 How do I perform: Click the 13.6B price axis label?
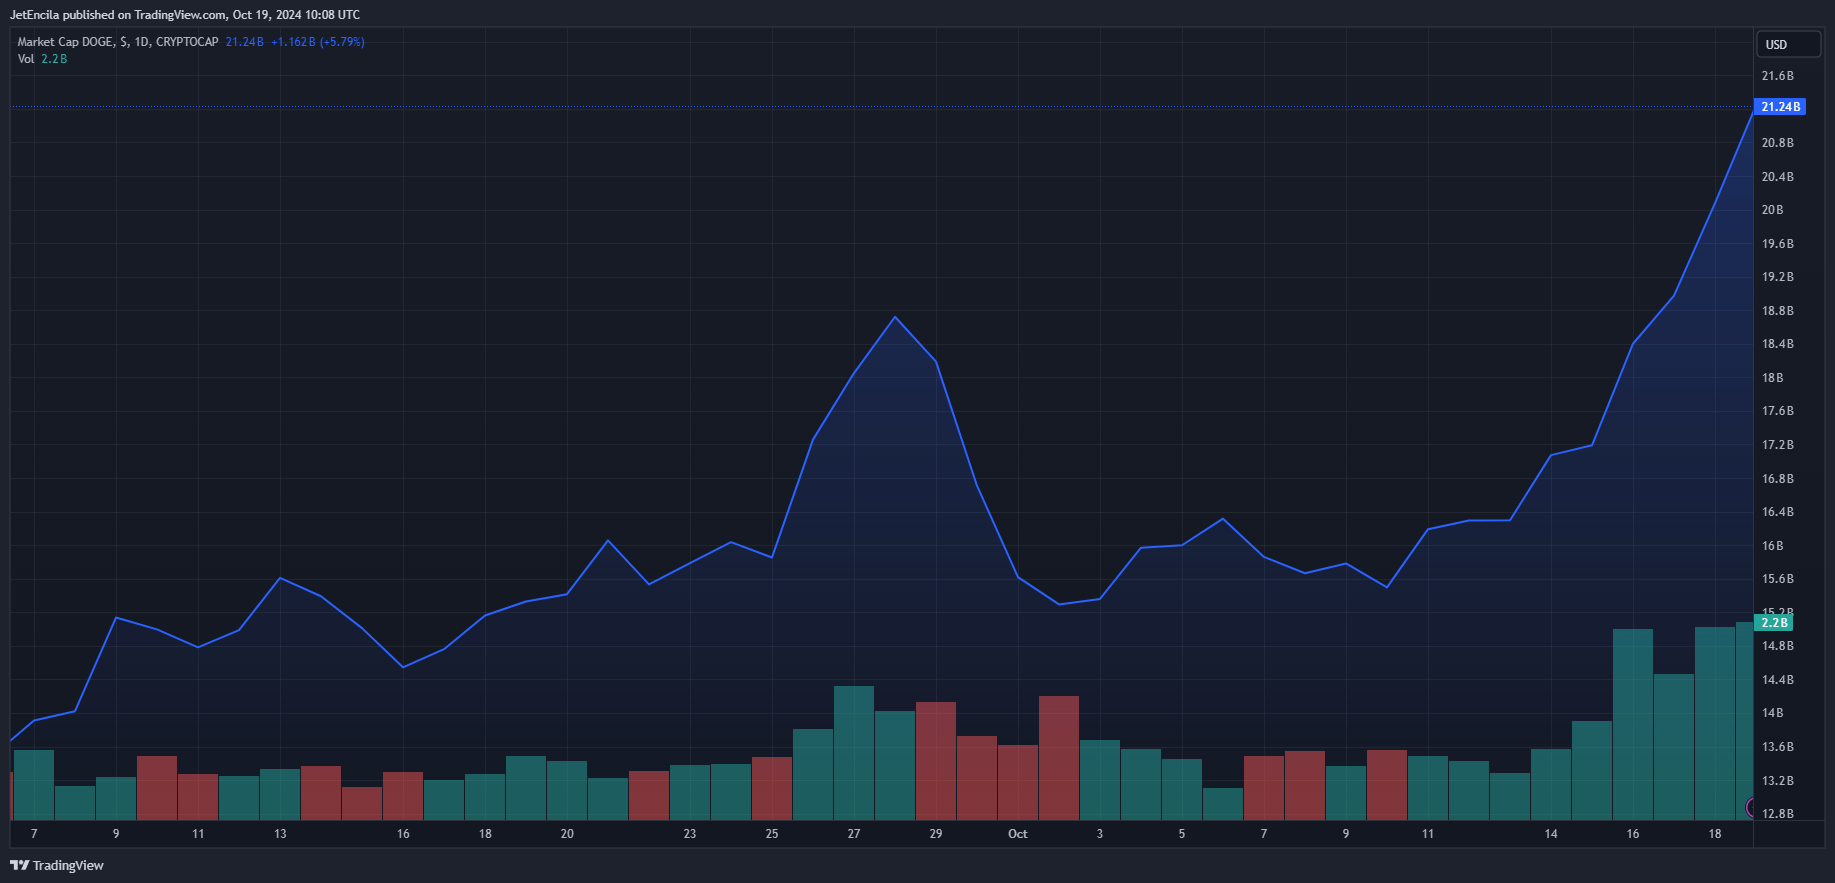[1778, 747]
